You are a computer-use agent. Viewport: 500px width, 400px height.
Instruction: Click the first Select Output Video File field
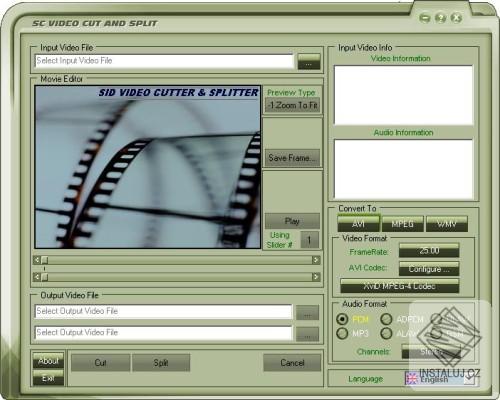point(163,311)
